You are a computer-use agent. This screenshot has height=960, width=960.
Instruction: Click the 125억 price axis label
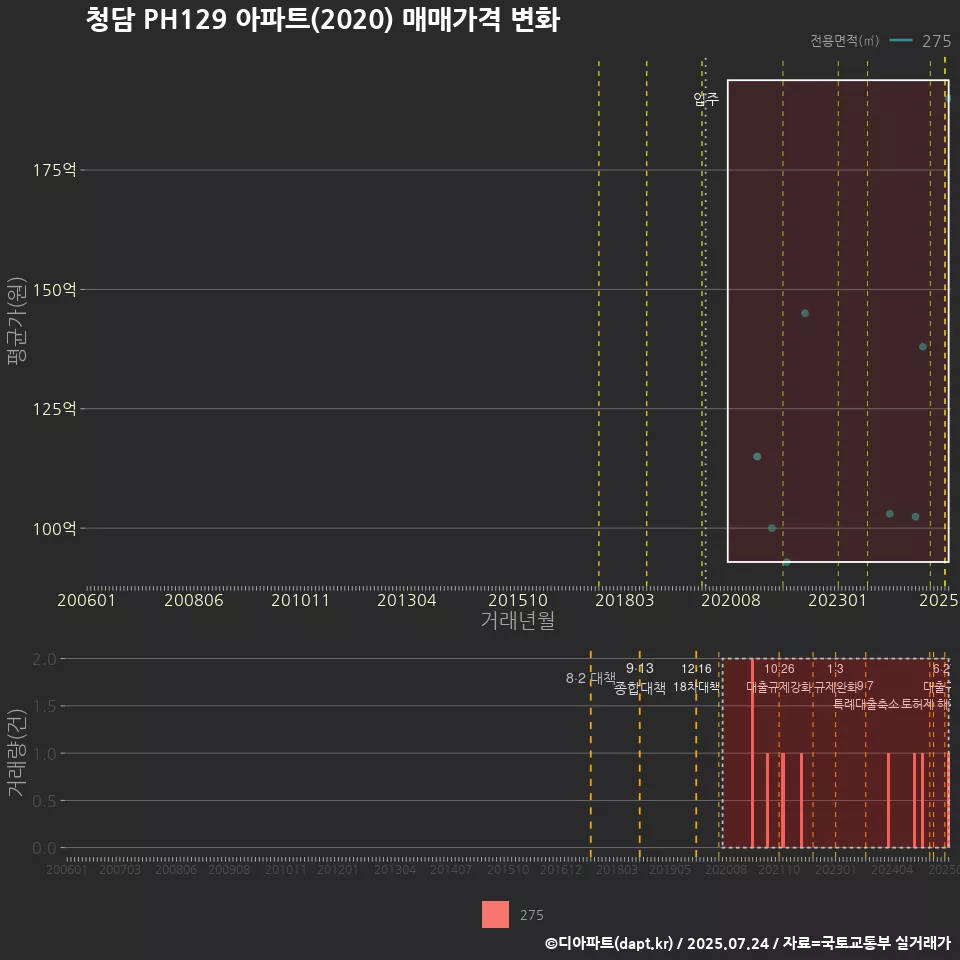(54, 408)
